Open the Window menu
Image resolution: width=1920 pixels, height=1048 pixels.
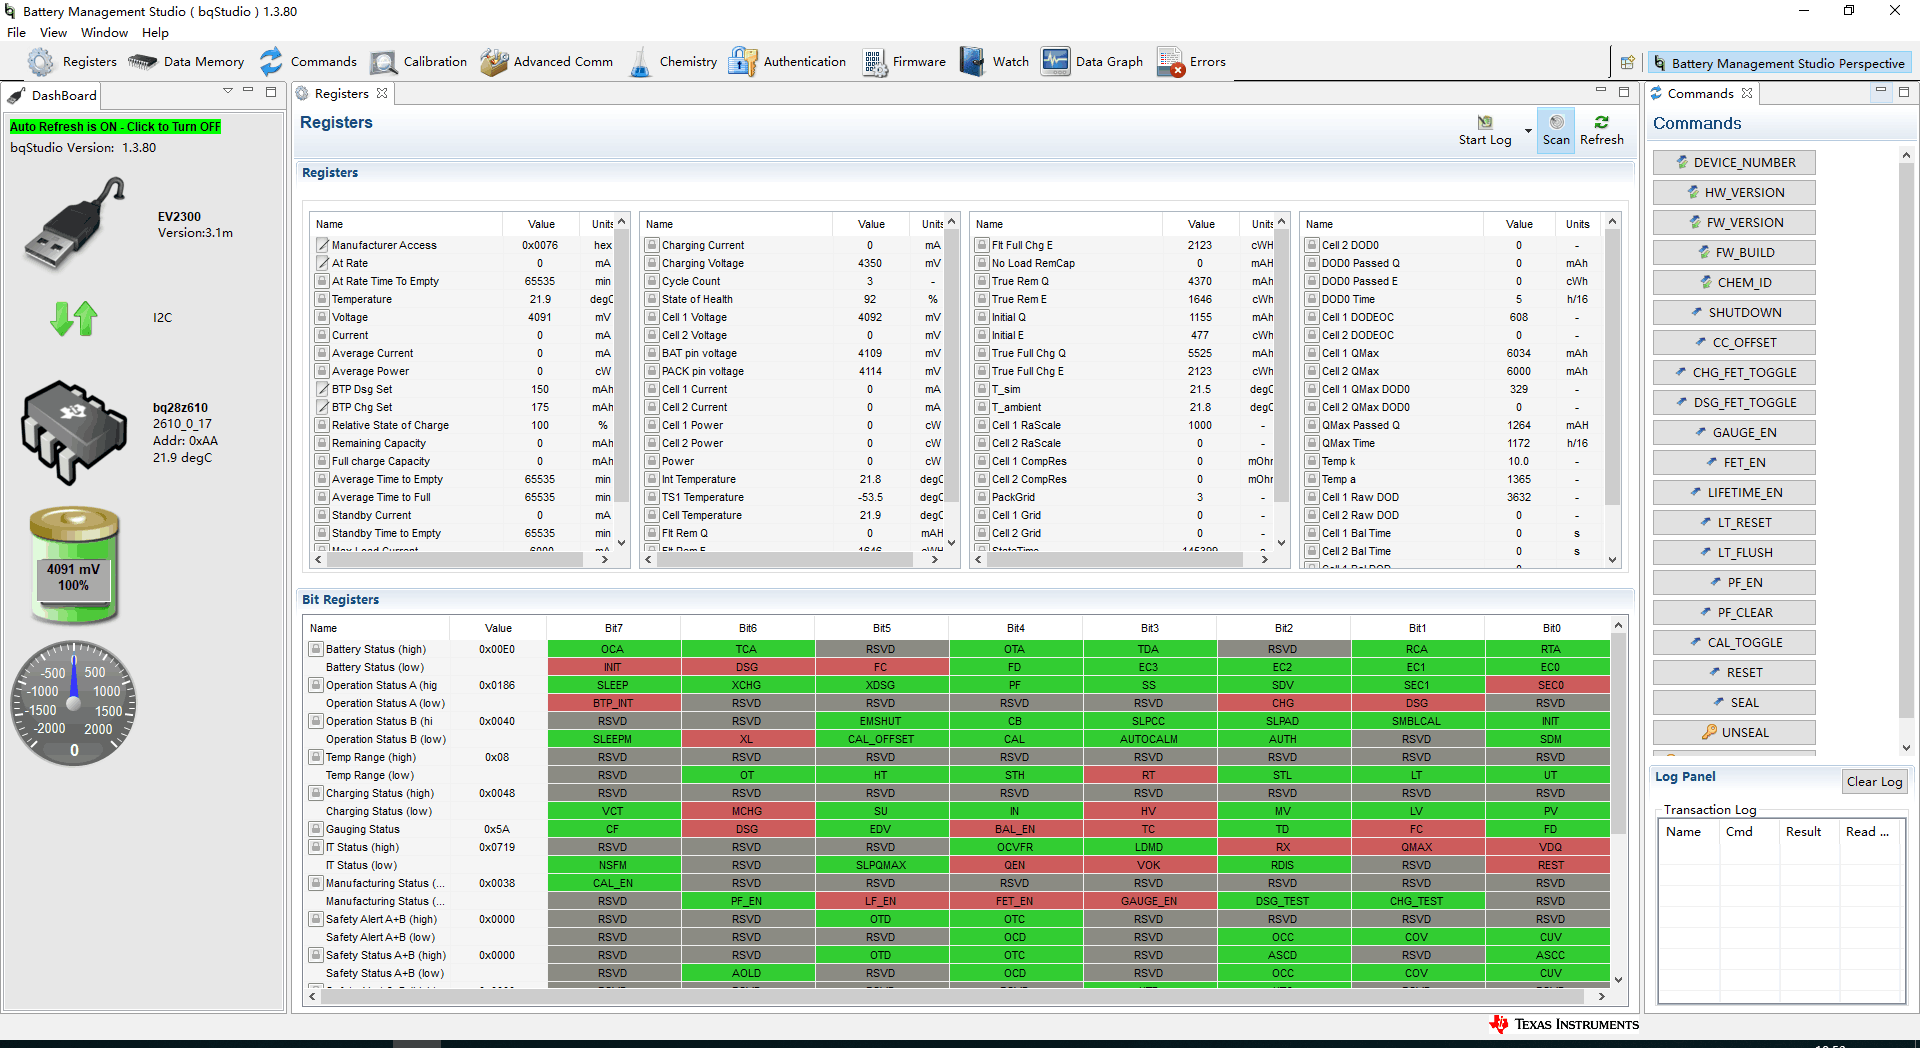pos(104,33)
